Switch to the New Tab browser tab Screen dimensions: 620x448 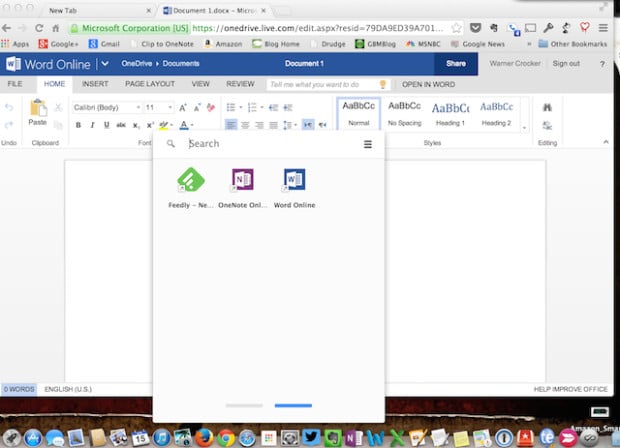coord(97,11)
